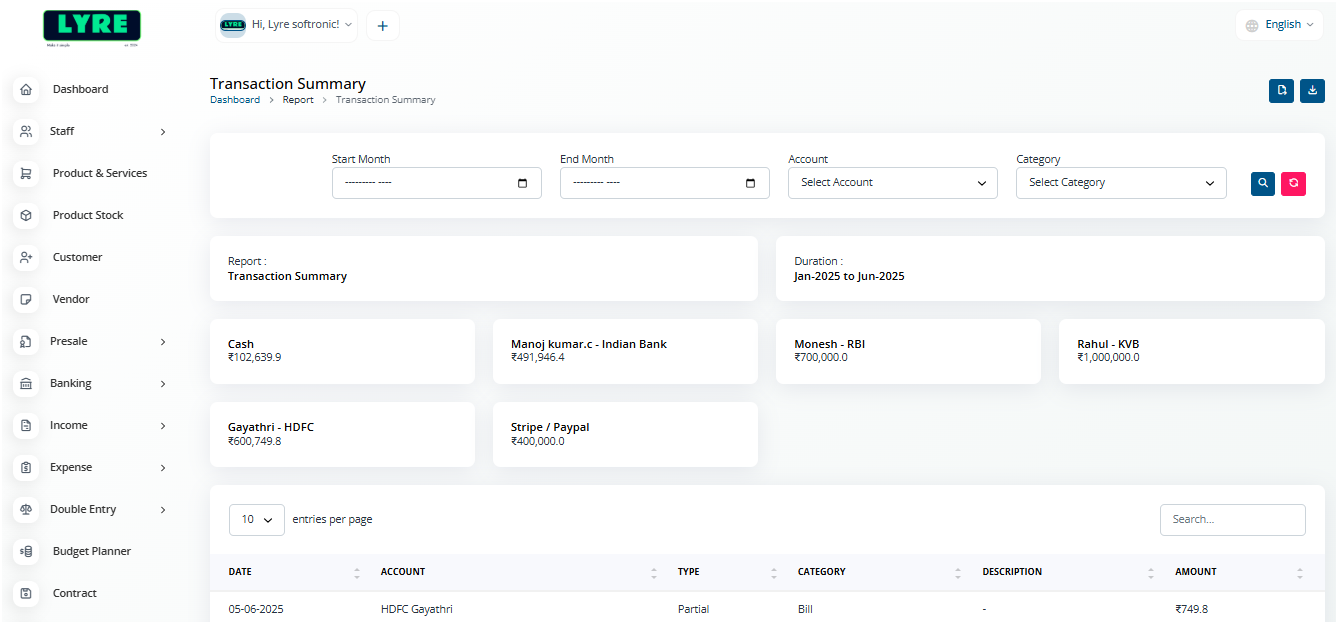Click the Customer icon in sidebar

26,257
